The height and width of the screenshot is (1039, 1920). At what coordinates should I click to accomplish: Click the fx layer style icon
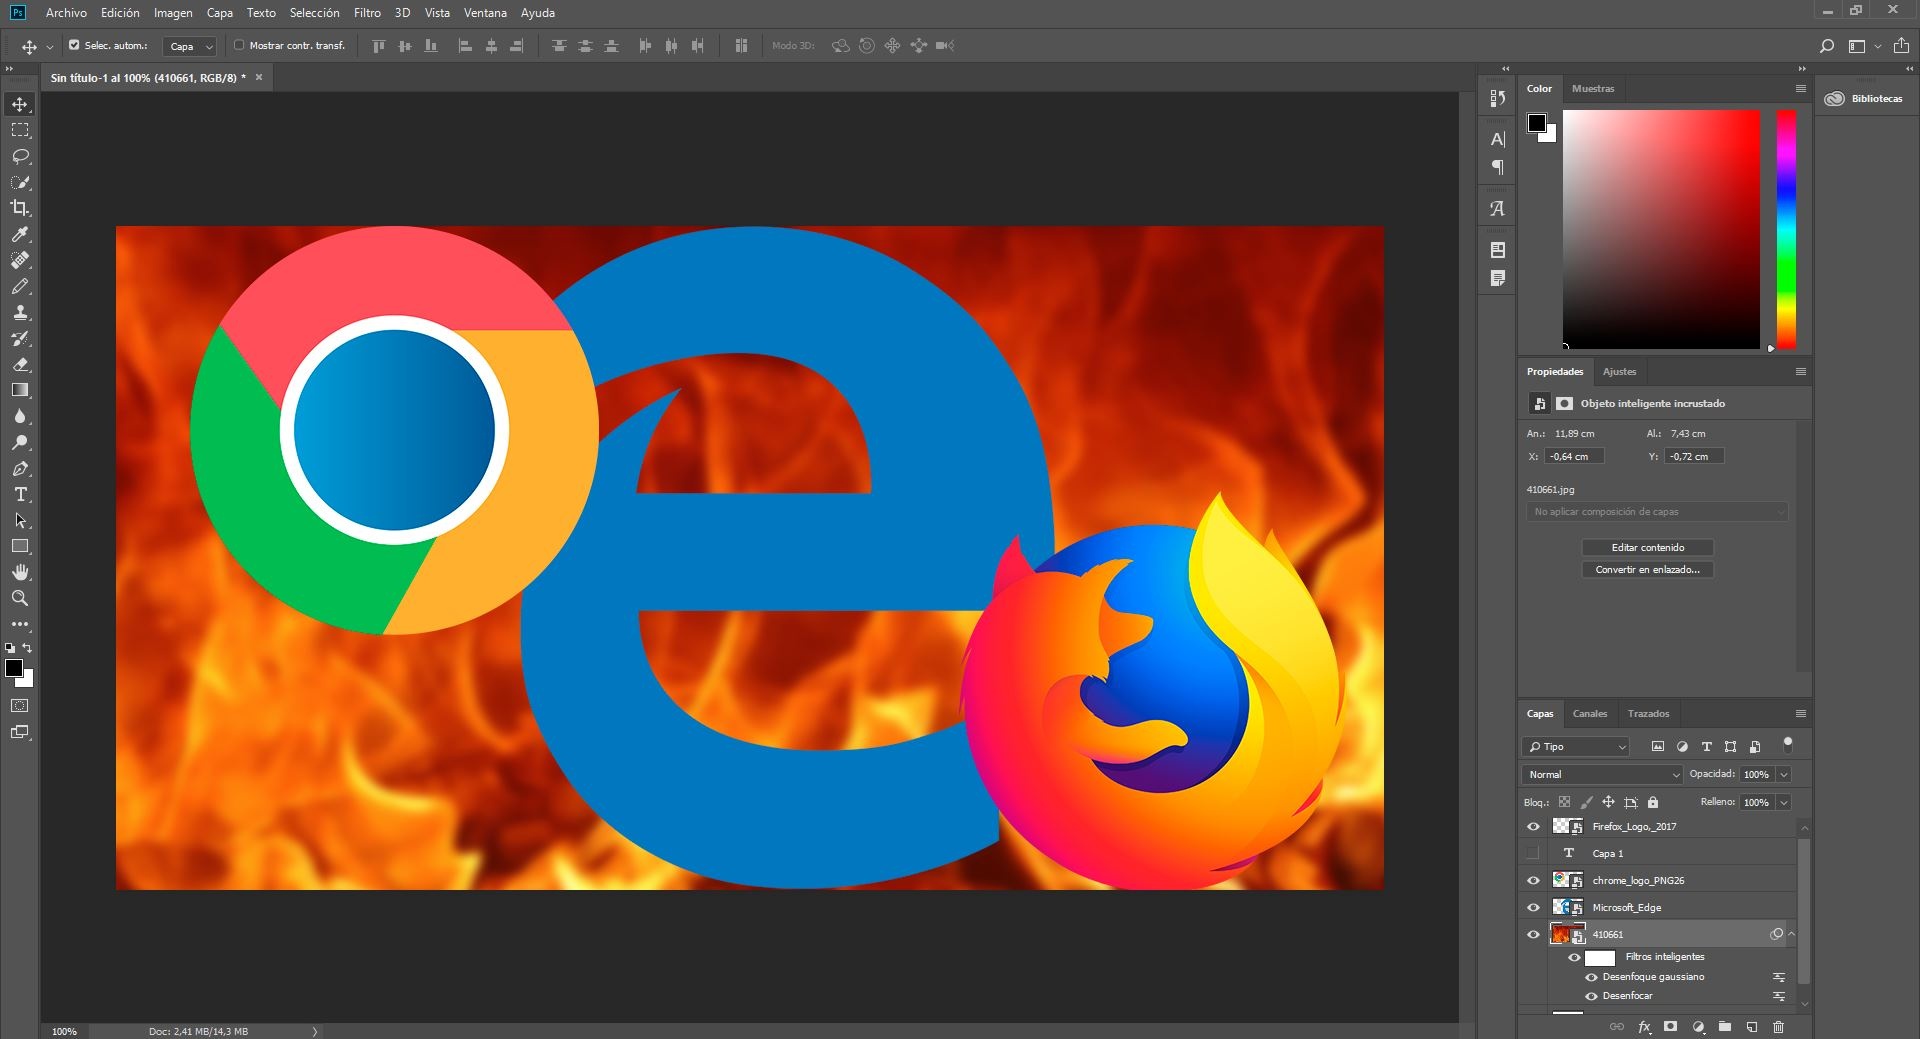pos(1644,1027)
